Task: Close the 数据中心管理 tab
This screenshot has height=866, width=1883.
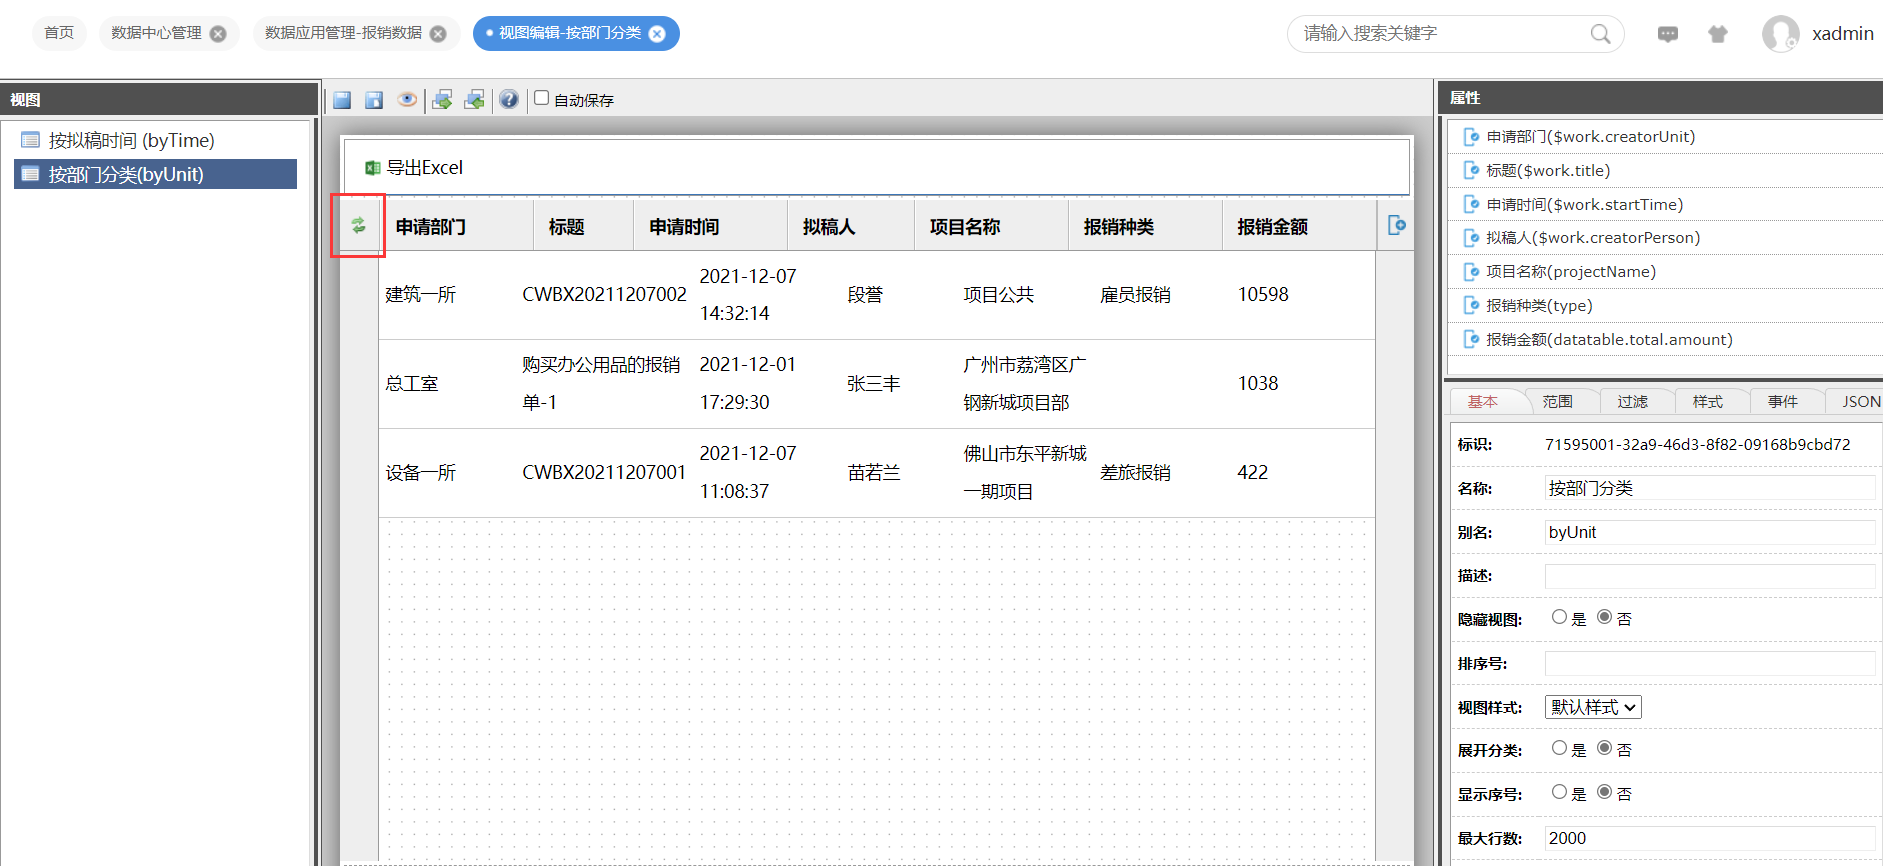Action: (218, 34)
